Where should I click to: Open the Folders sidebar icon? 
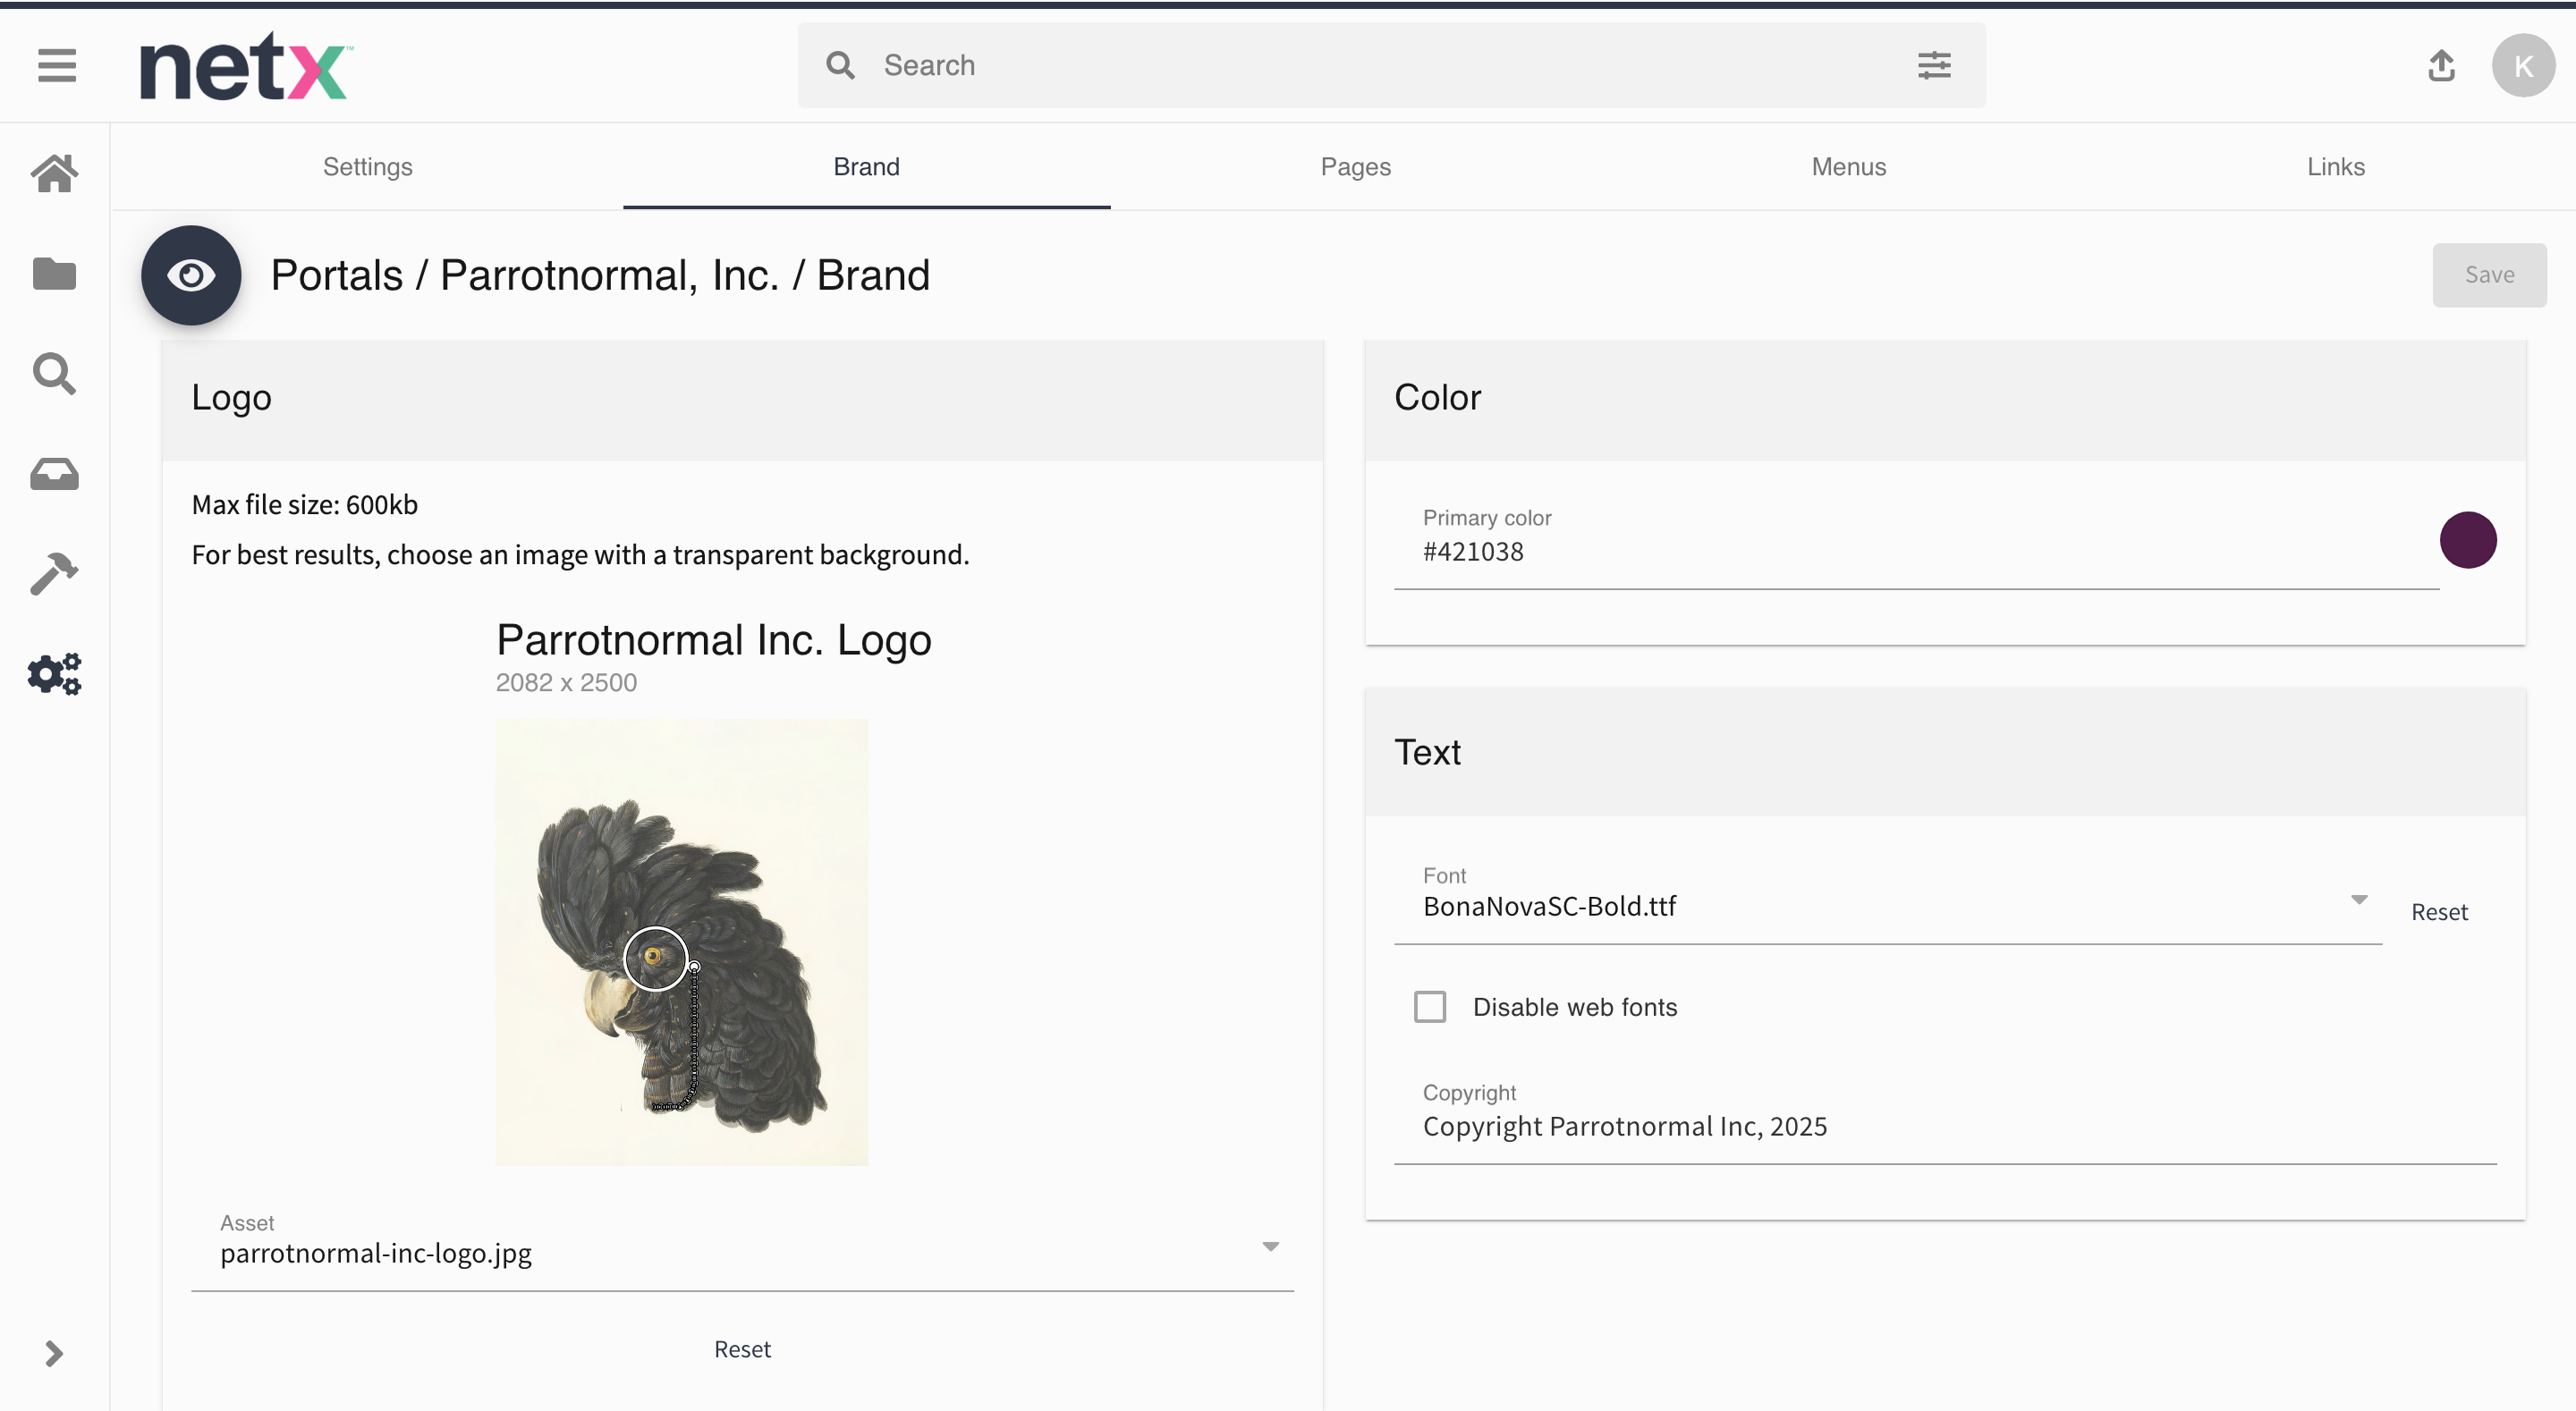click(x=54, y=273)
